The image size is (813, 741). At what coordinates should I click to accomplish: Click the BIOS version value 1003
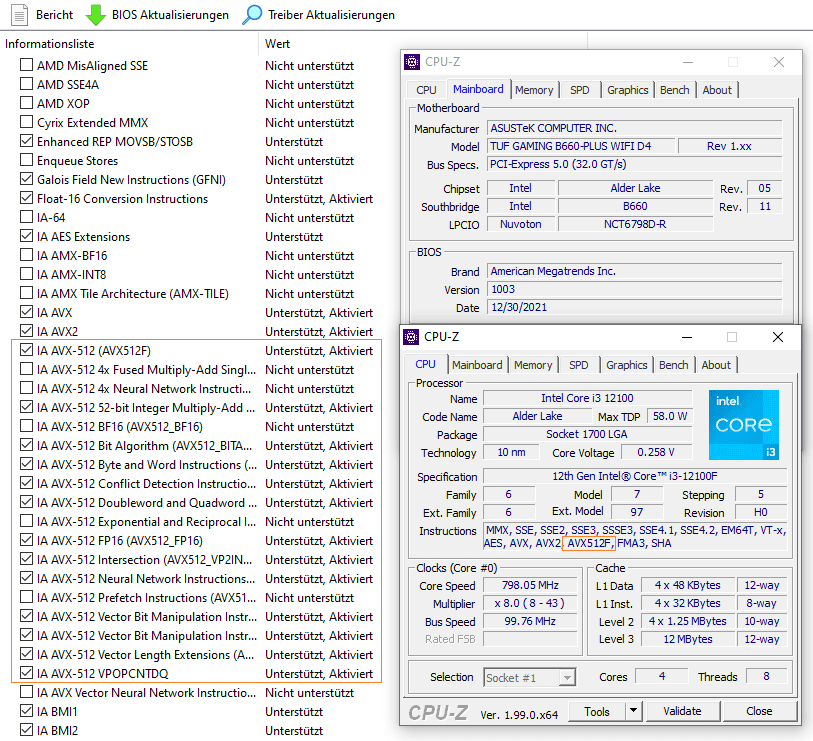pyautogui.click(x=634, y=289)
